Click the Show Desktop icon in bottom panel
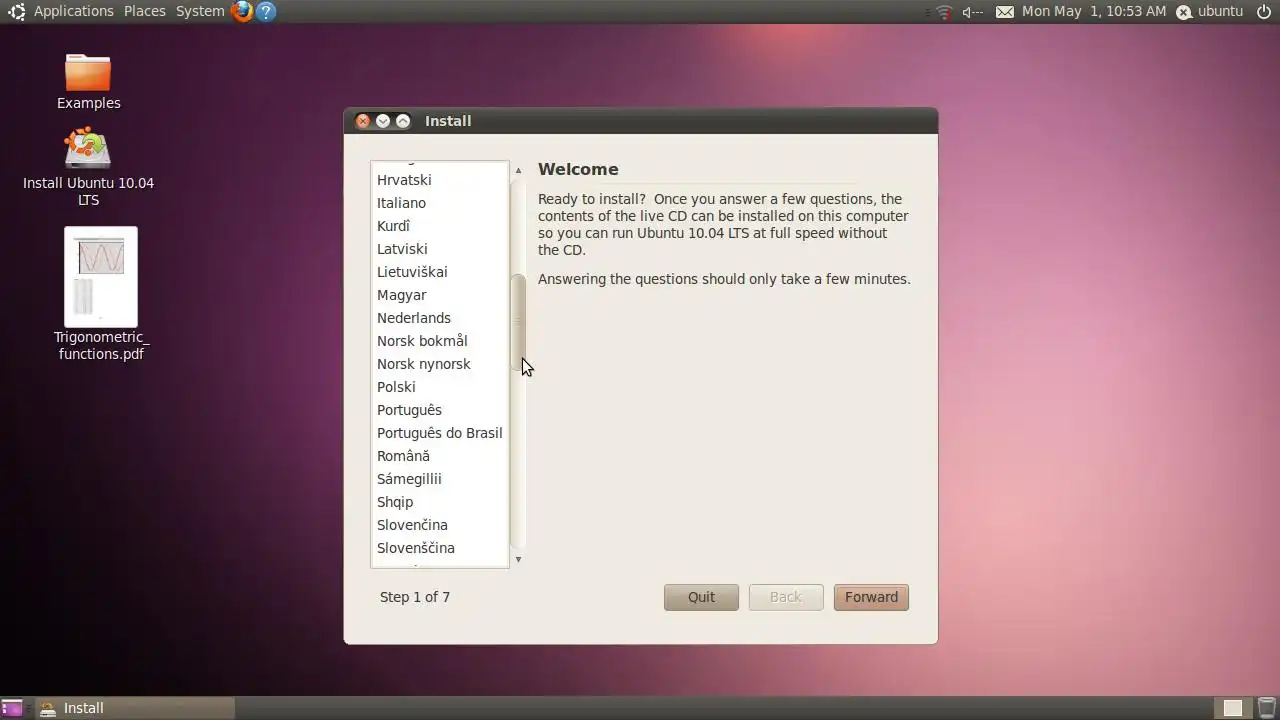The image size is (1280, 720). tap(12, 708)
